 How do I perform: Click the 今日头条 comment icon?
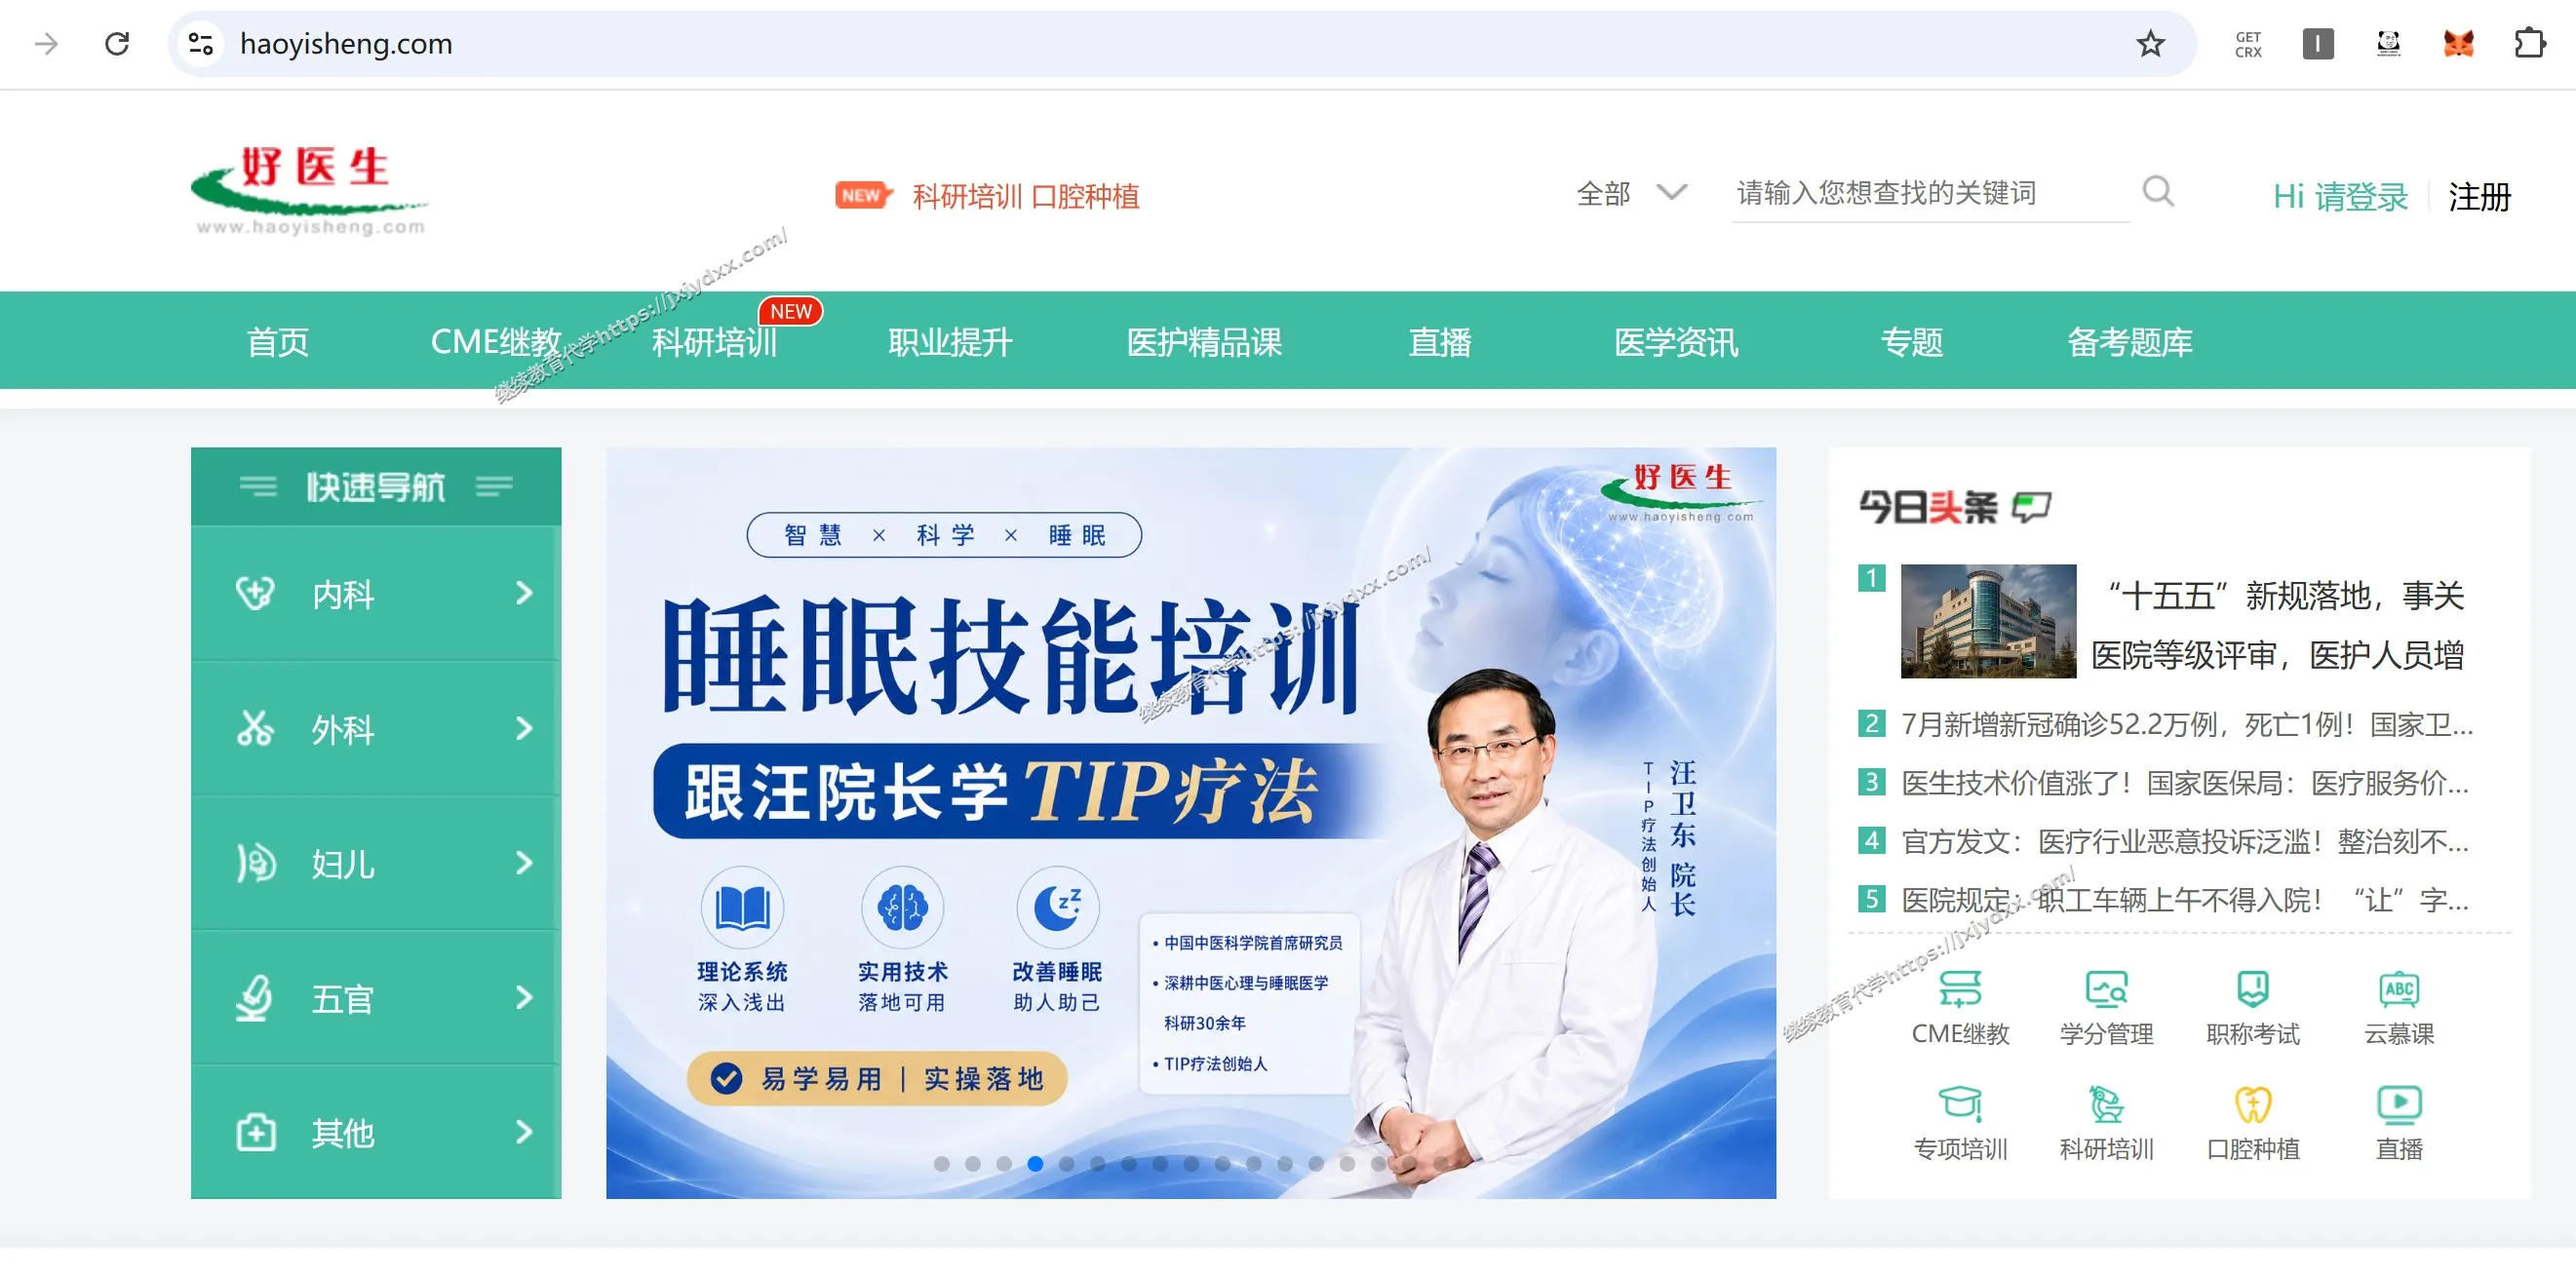pos(2031,507)
